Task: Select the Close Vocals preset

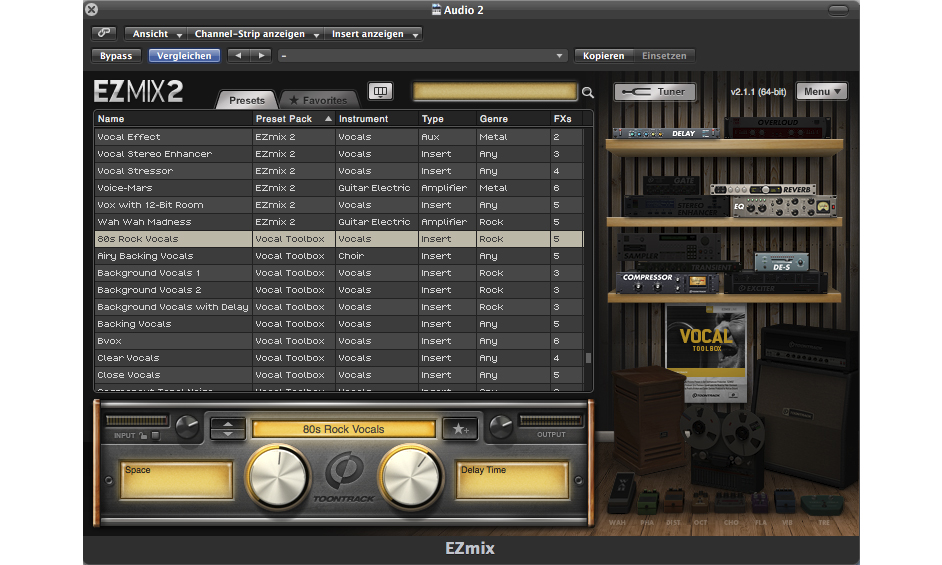Action: pyautogui.click(x=339, y=375)
